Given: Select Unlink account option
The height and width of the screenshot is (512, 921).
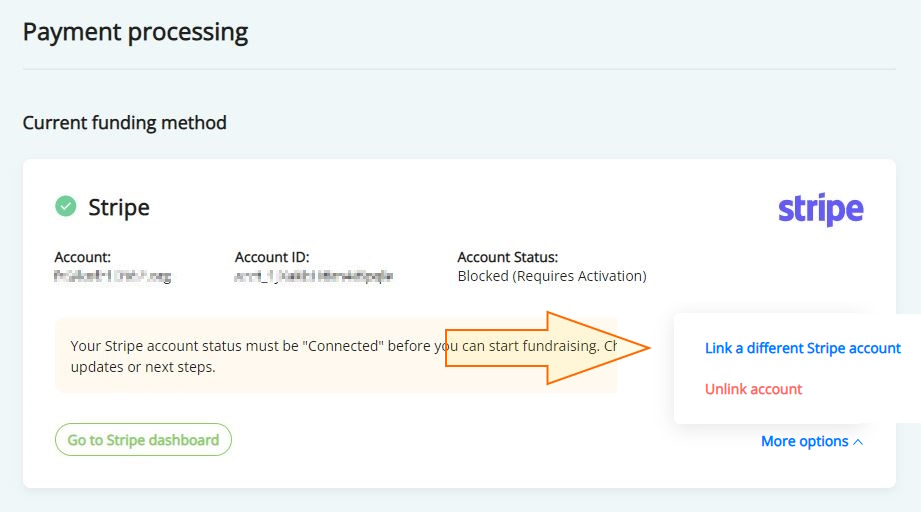Looking at the screenshot, I should [753, 389].
